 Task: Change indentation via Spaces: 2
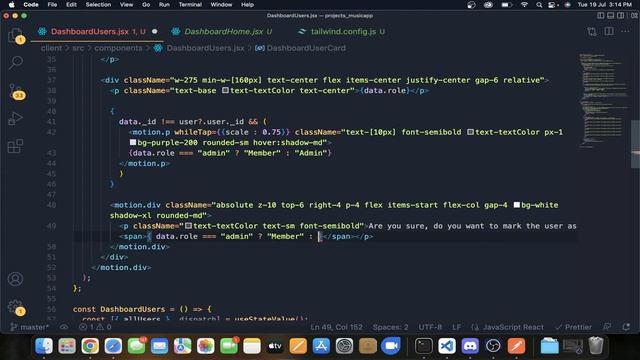point(390,327)
